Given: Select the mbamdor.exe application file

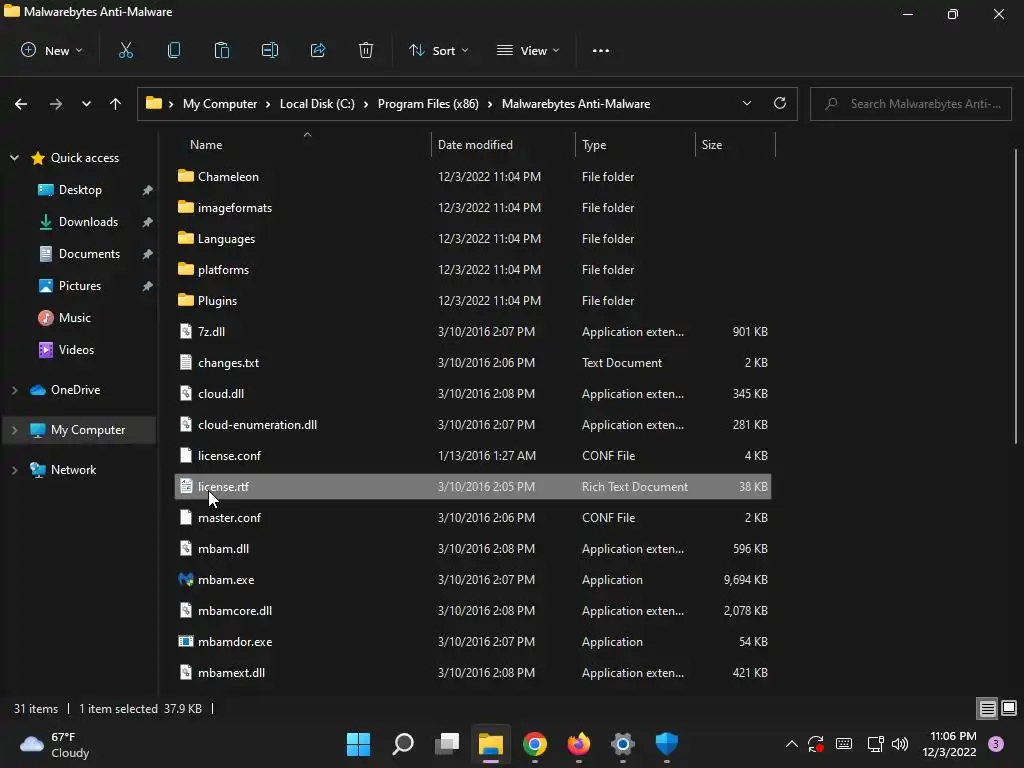Looking at the screenshot, I should tap(473, 642).
